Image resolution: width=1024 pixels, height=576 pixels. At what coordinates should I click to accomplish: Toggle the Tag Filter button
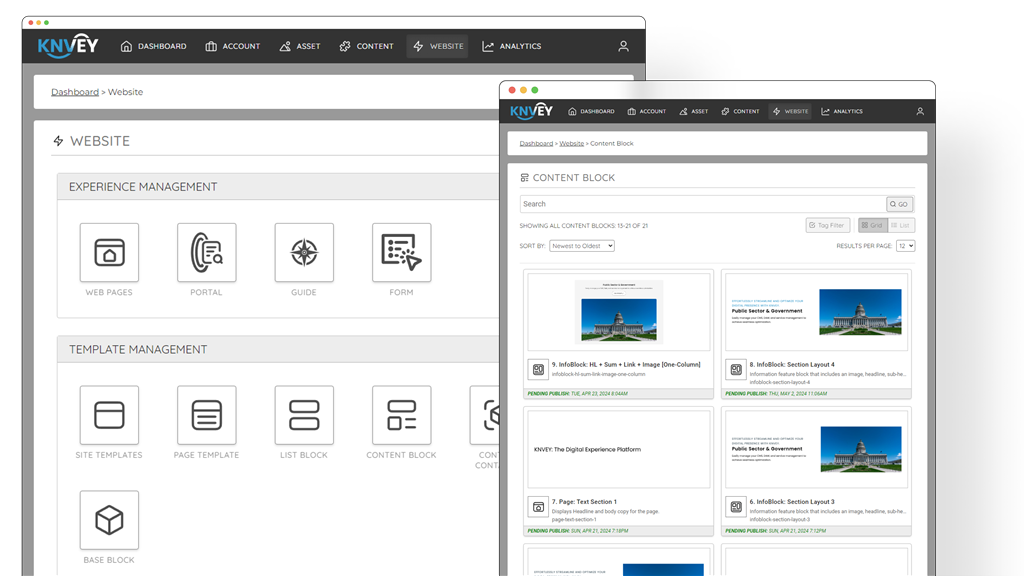[827, 225]
